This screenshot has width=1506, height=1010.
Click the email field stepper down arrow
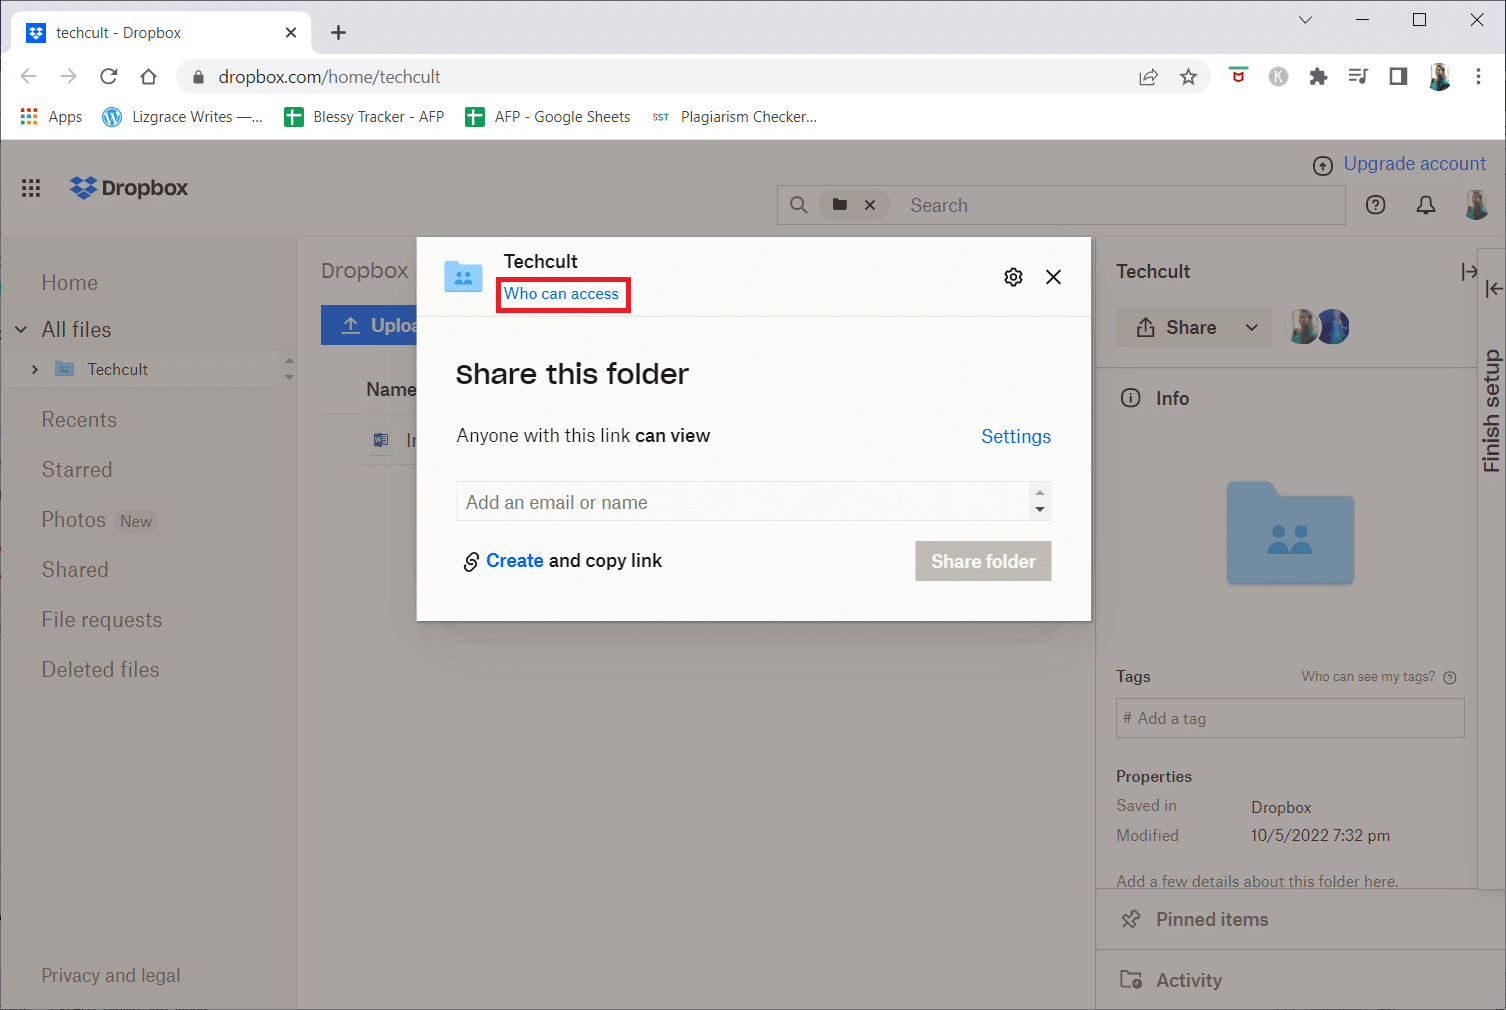1040,510
